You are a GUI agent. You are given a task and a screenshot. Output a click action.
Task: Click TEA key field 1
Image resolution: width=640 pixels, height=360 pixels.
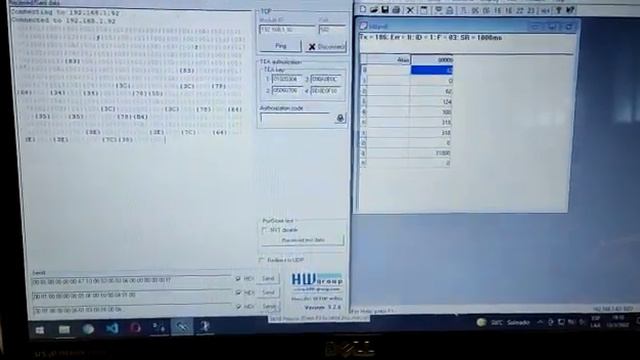point(287,79)
